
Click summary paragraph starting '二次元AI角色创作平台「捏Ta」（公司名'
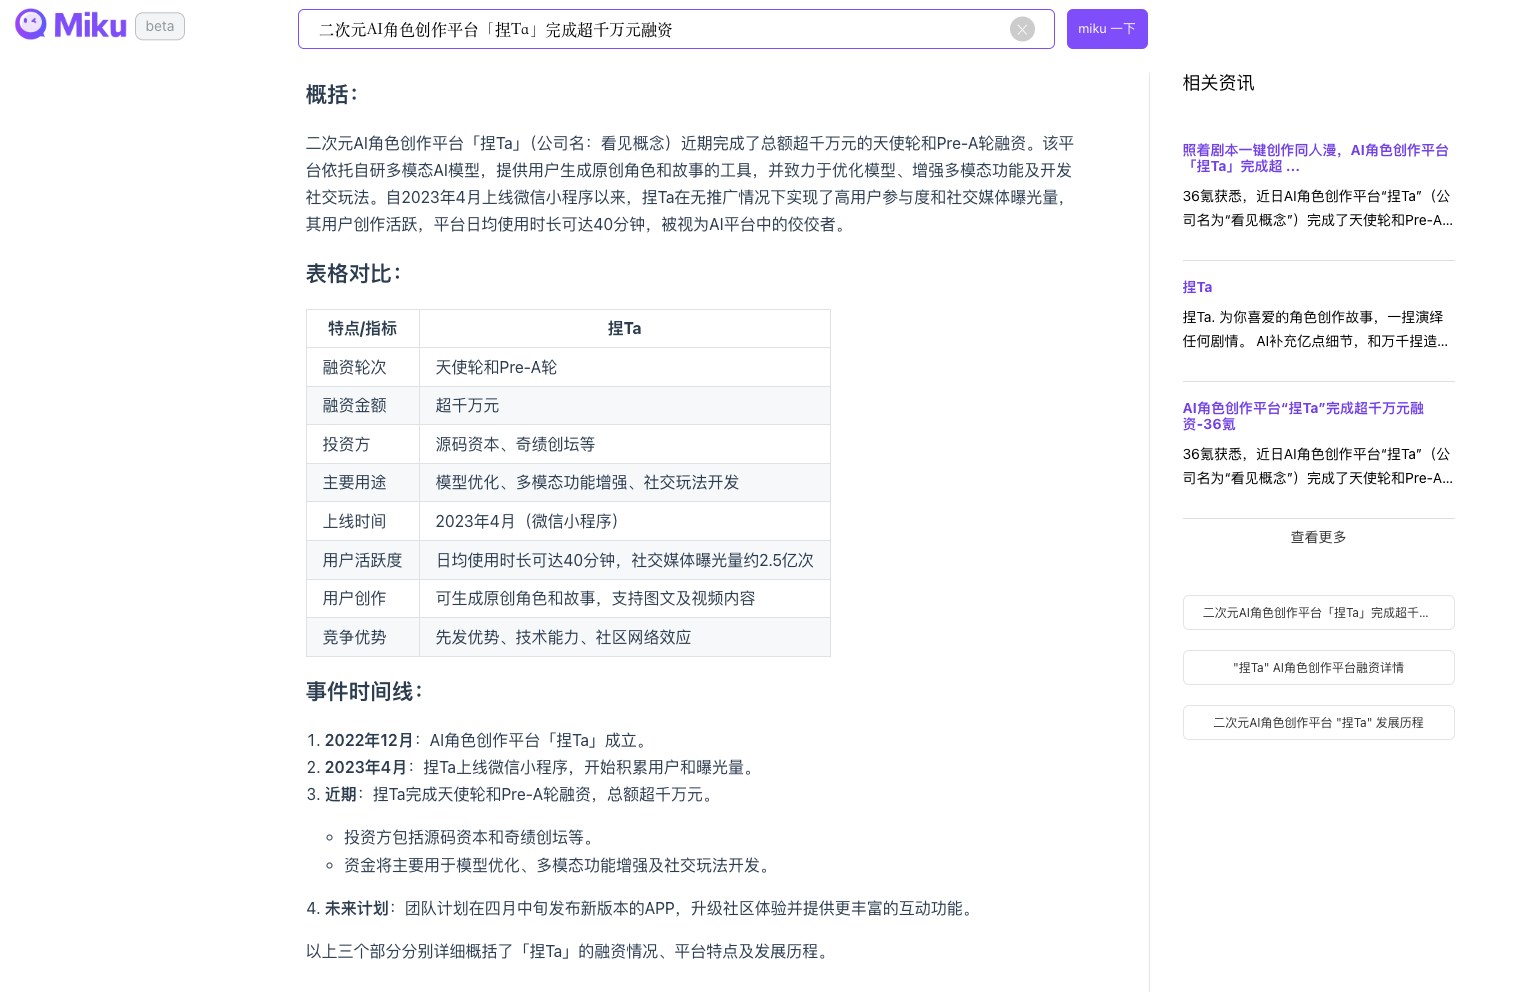point(690,184)
